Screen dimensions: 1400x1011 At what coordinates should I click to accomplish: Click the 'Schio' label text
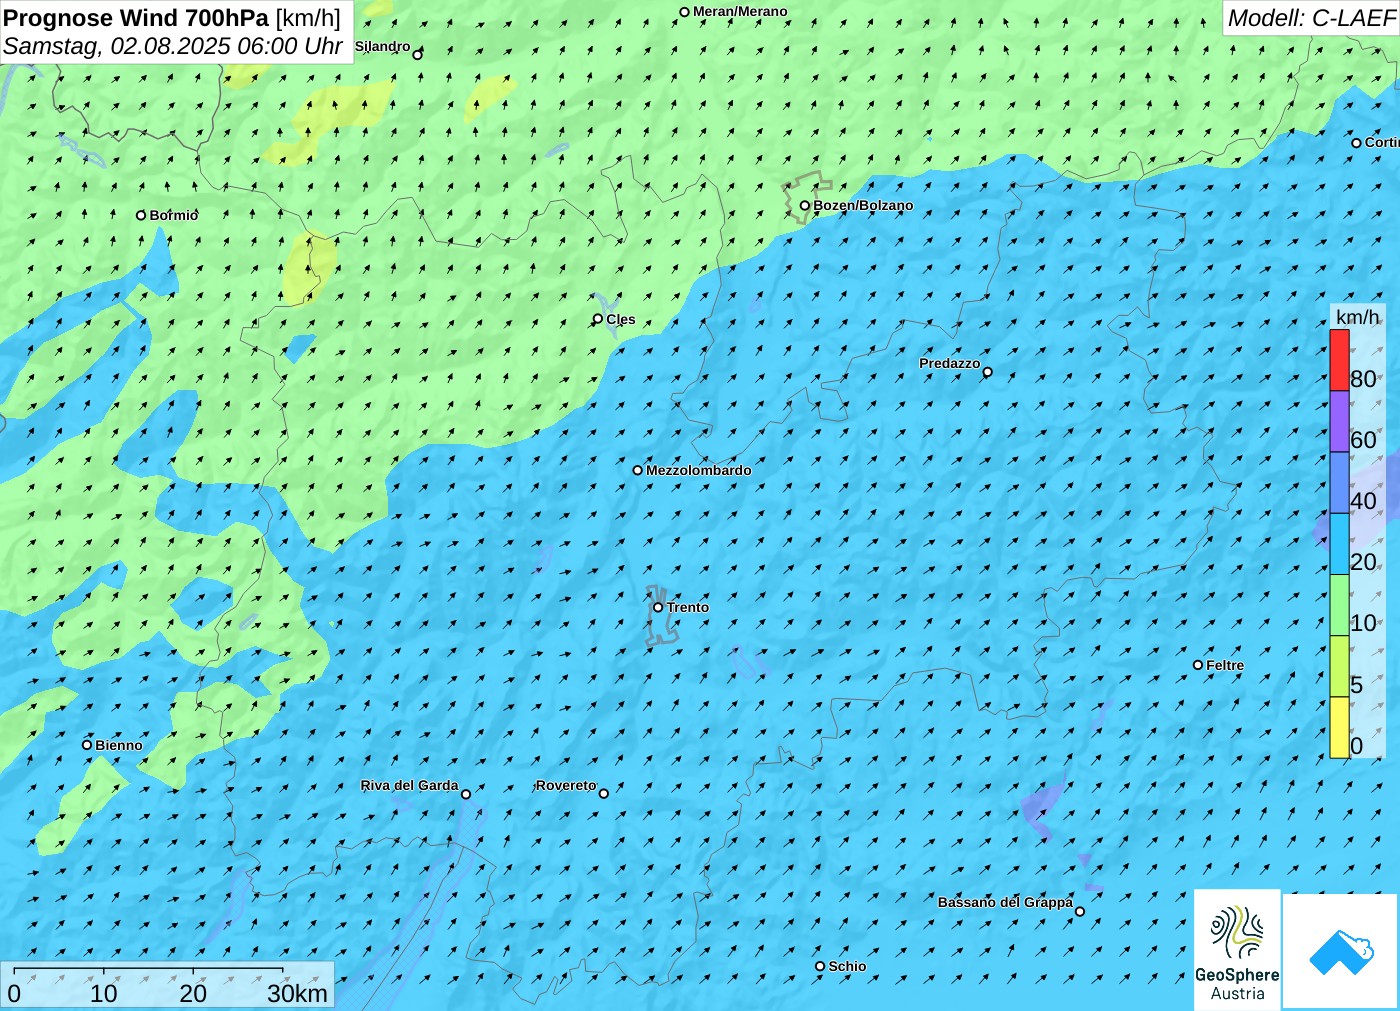(x=847, y=966)
